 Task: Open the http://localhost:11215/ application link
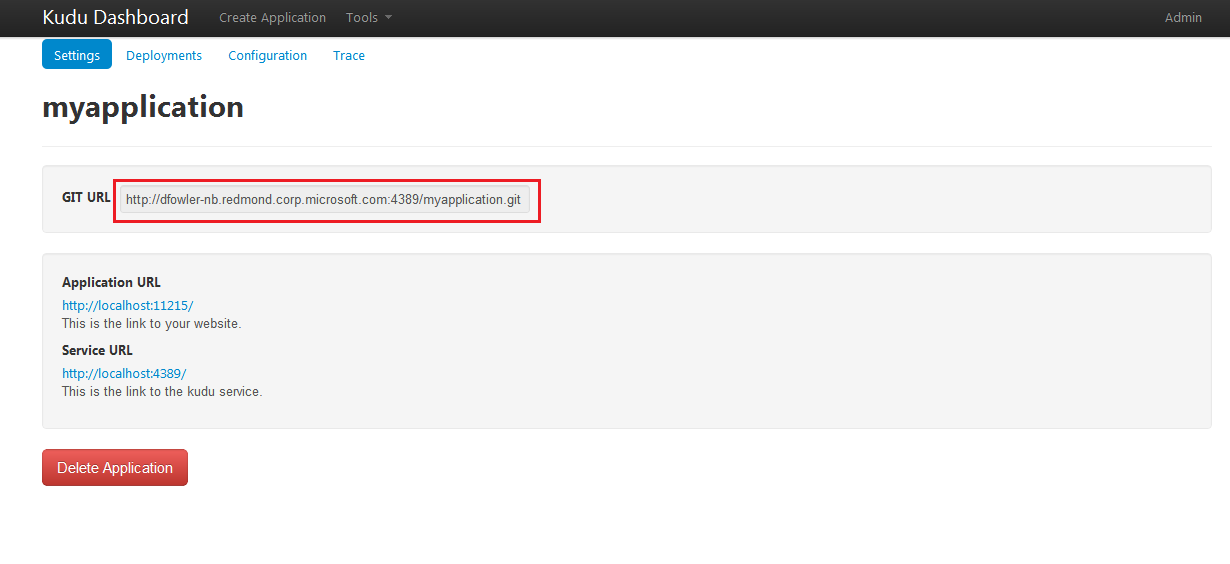click(x=127, y=305)
